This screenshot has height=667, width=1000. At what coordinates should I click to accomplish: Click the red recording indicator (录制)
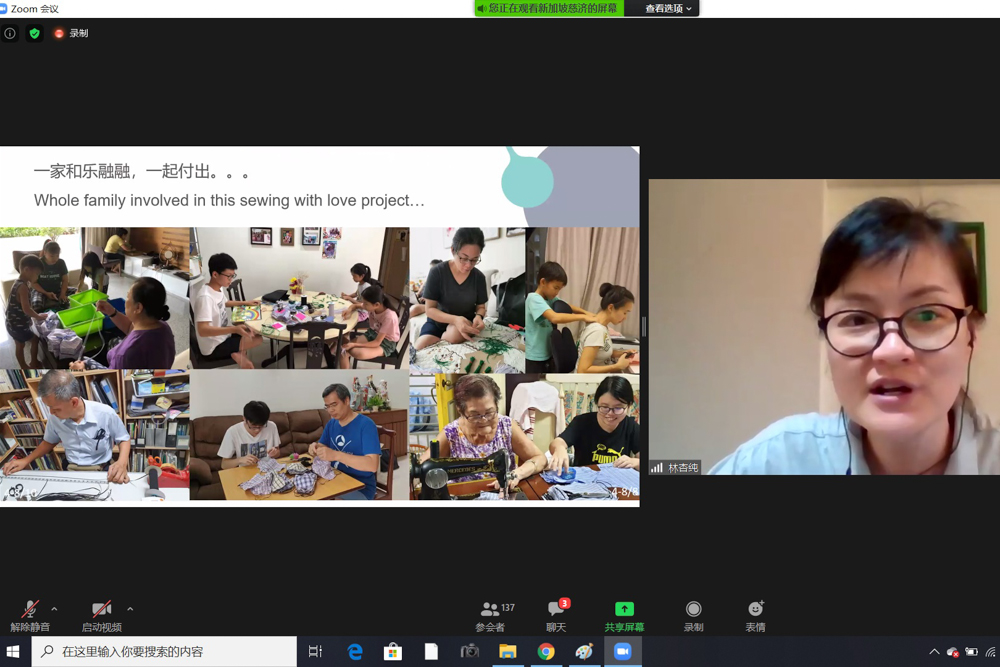(x=71, y=33)
